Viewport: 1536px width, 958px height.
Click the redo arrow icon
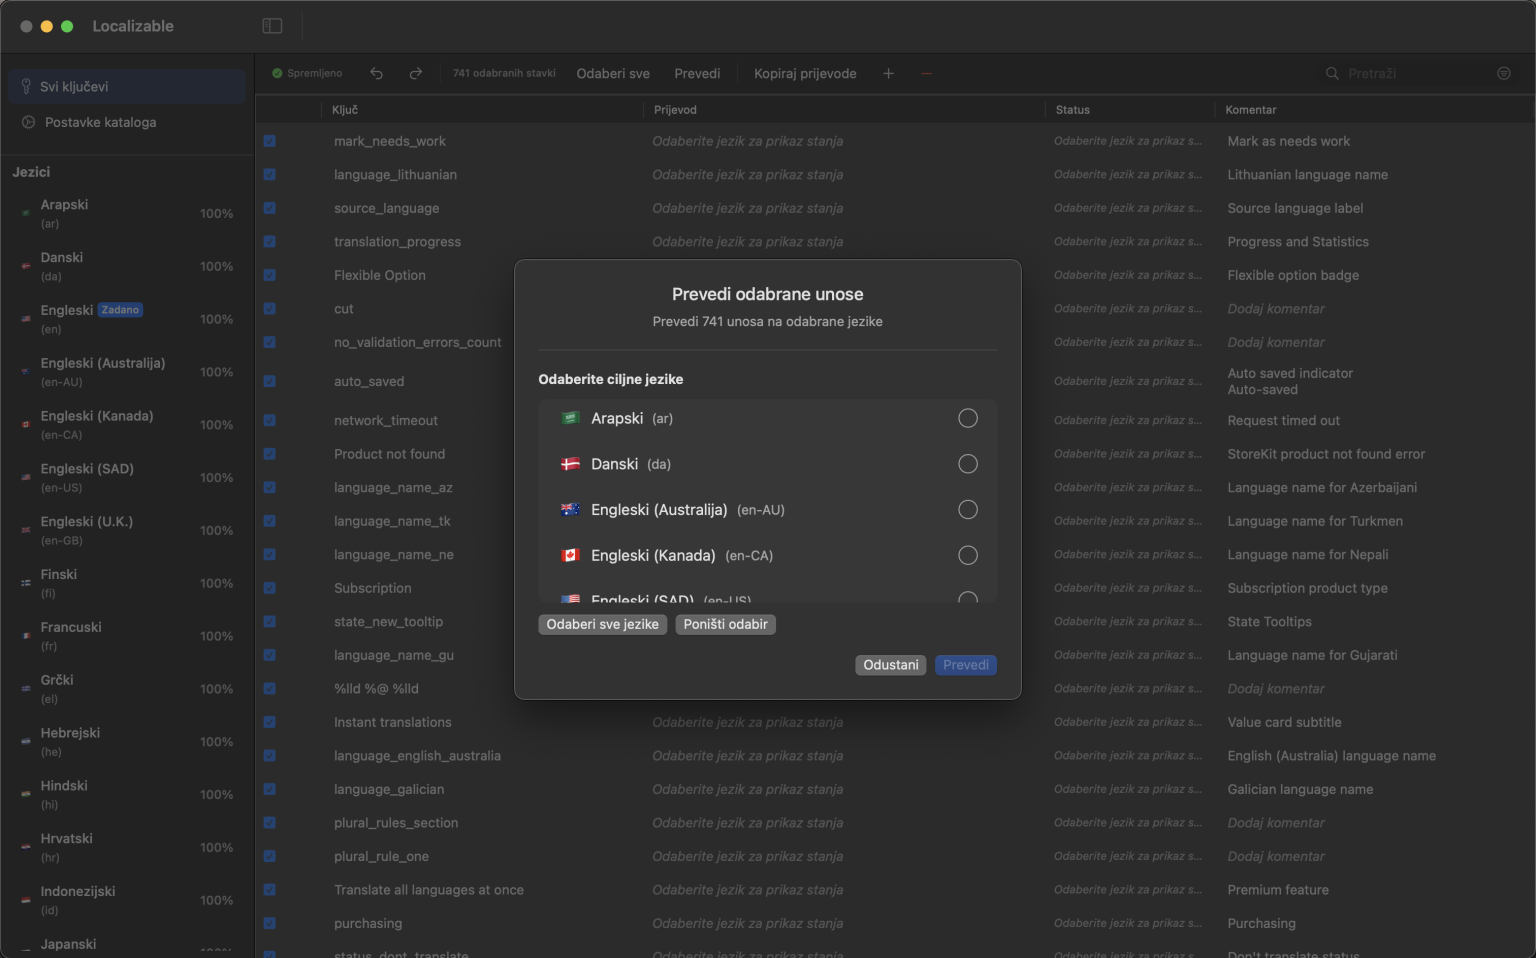(x=416, y=73)
